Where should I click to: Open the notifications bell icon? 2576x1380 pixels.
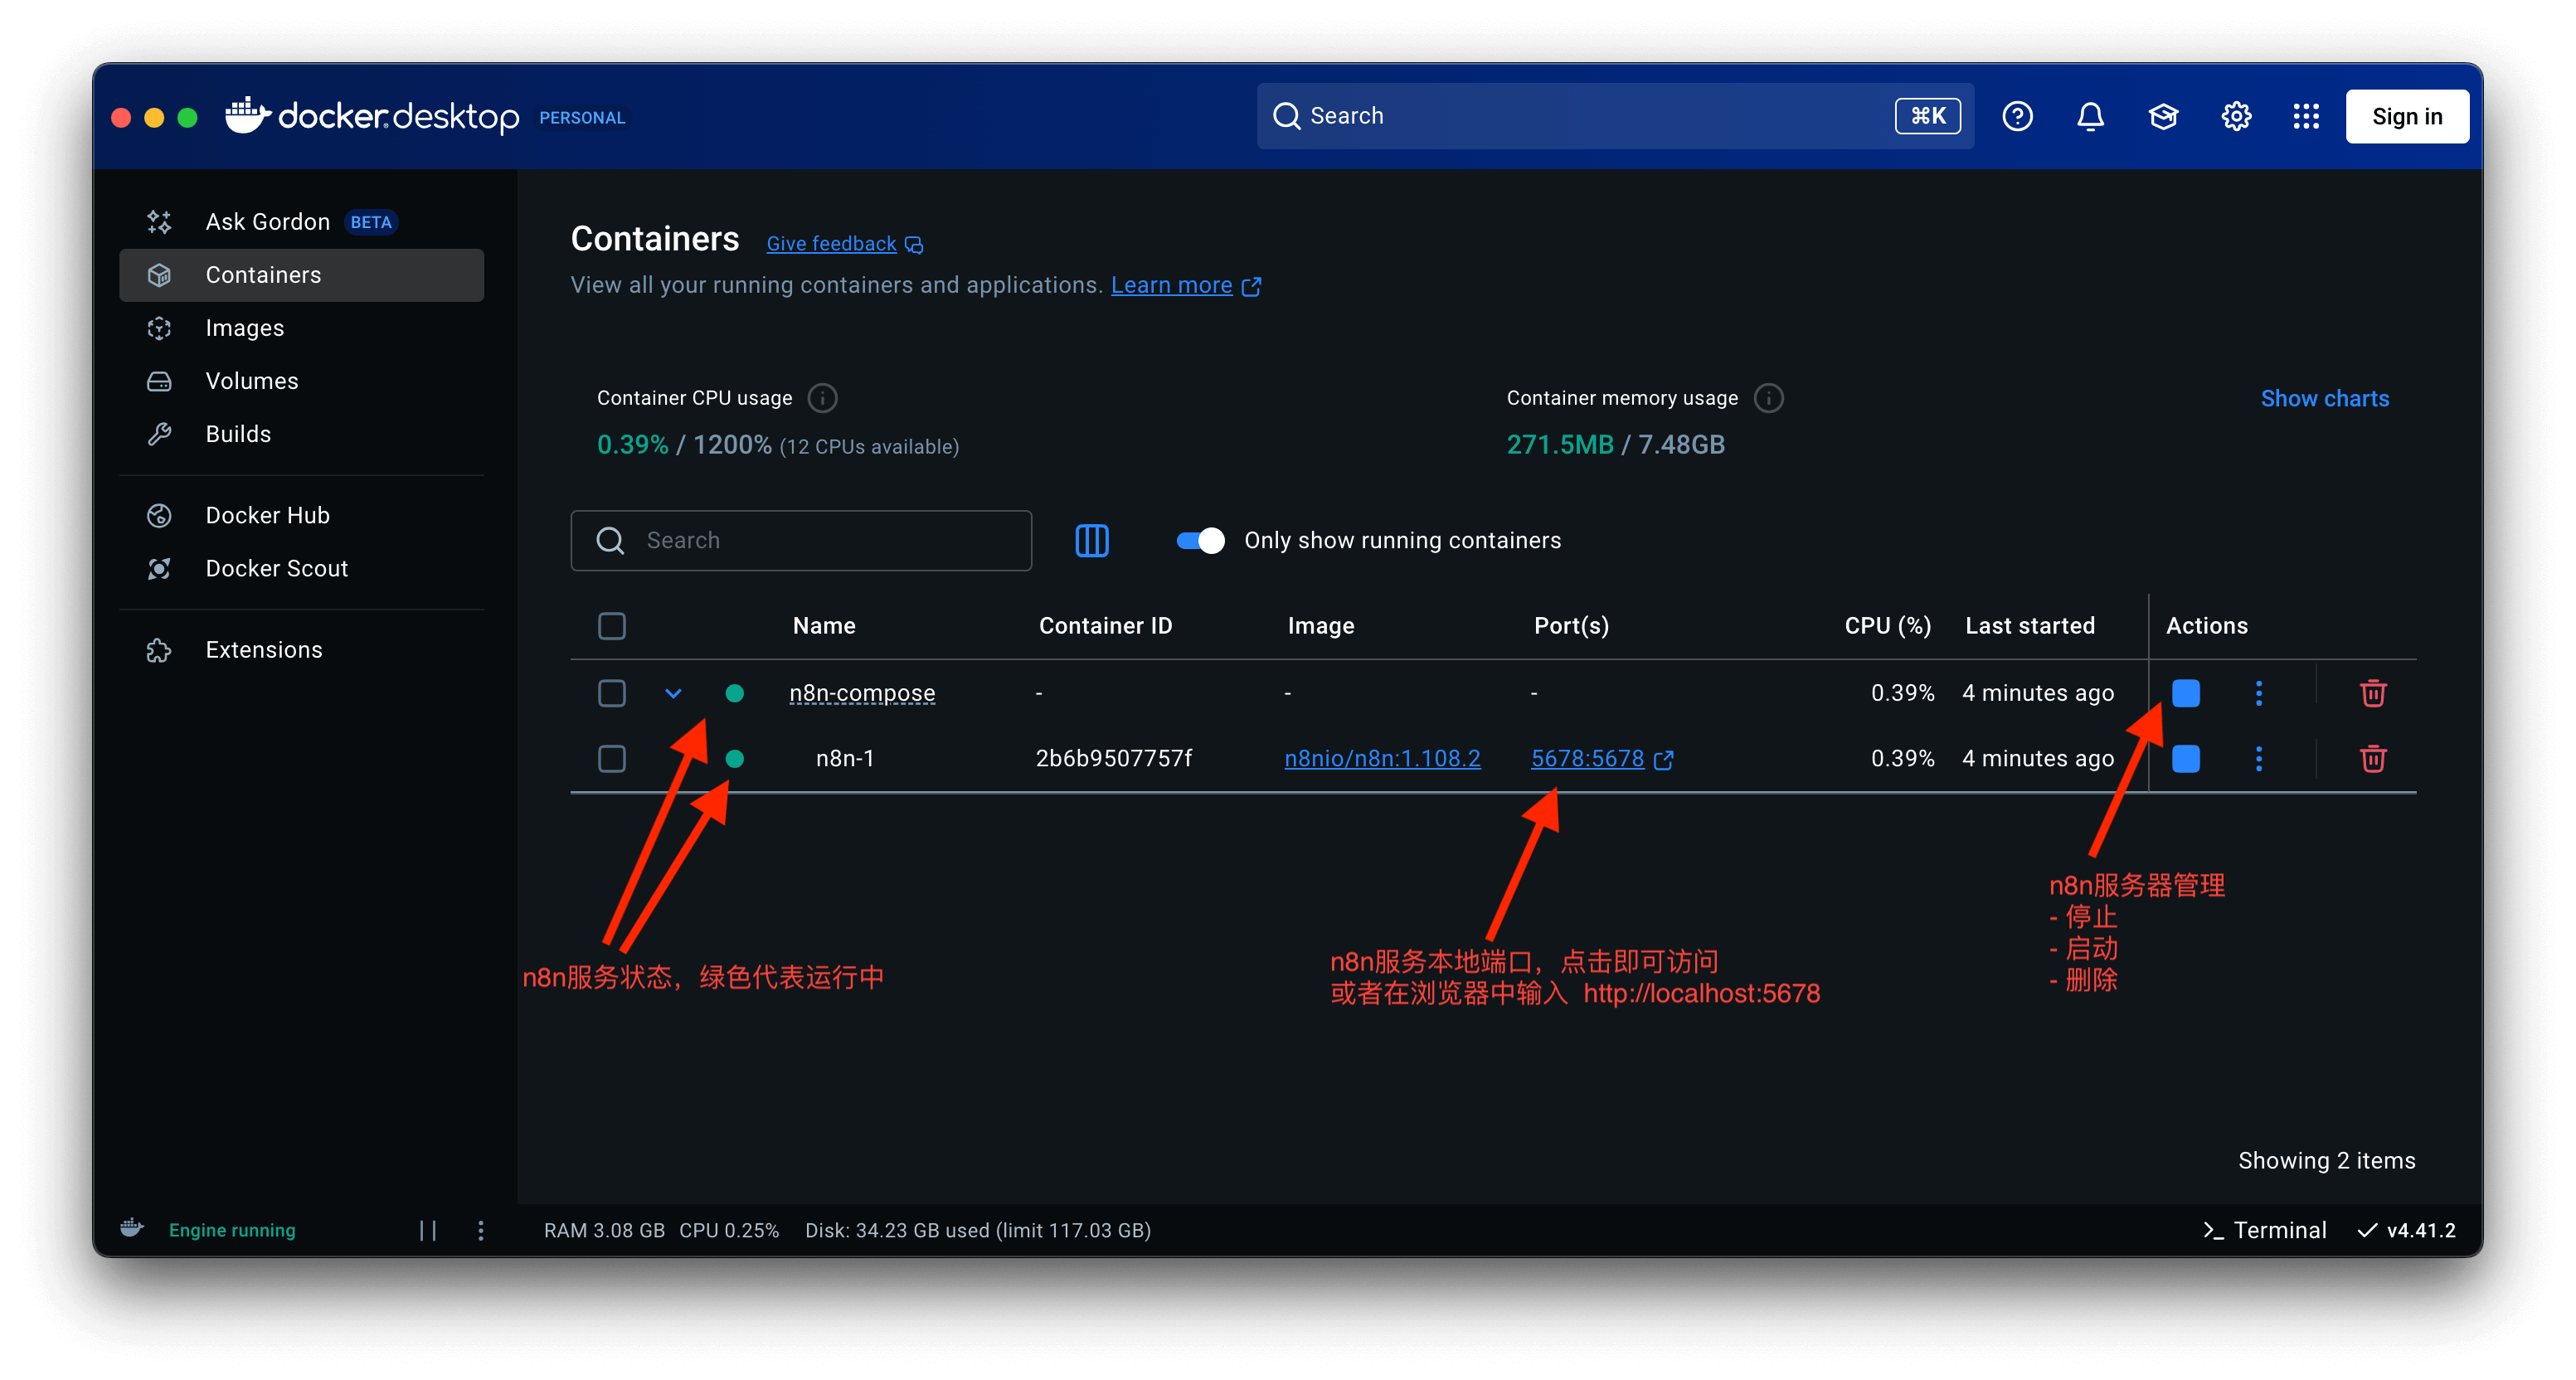coord(2090,115)
